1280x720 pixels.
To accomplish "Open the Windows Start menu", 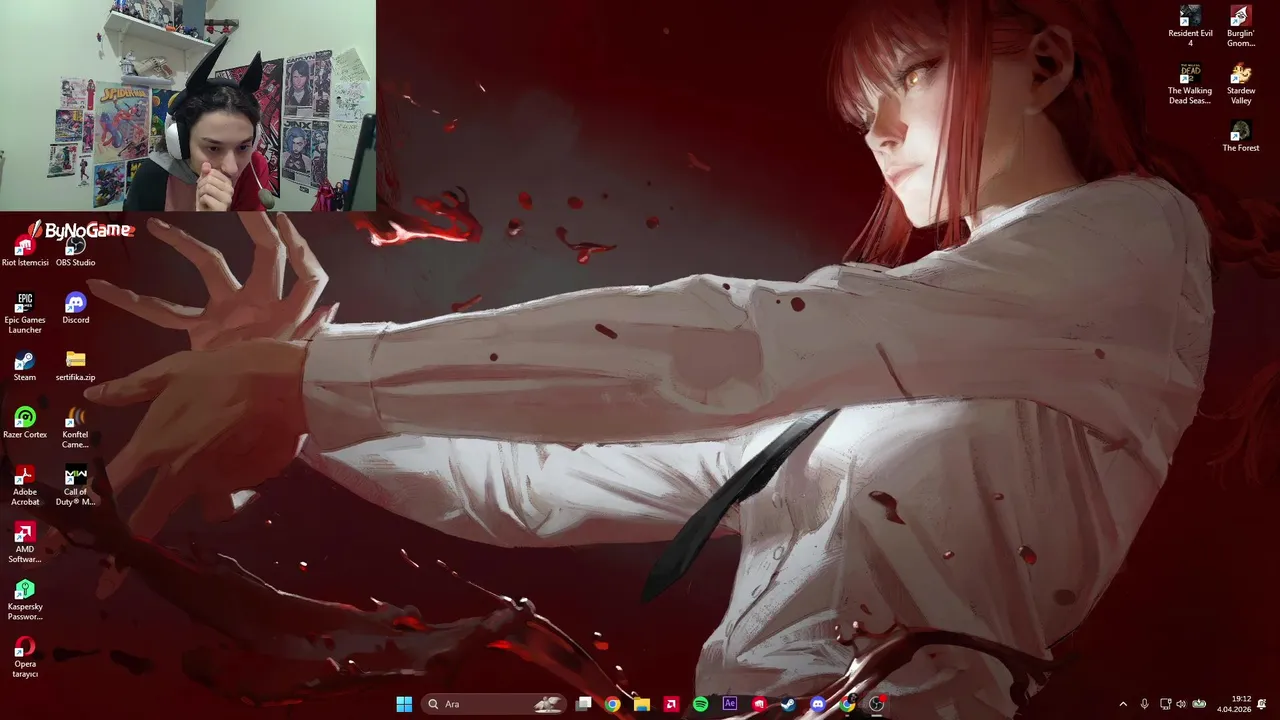I will (404, 704).
